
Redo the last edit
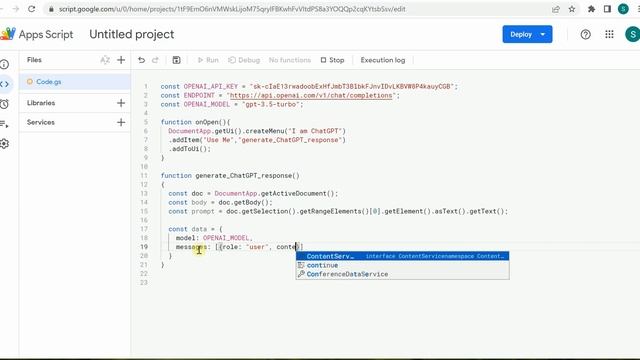pyautogui.click(x=155, y=60)
